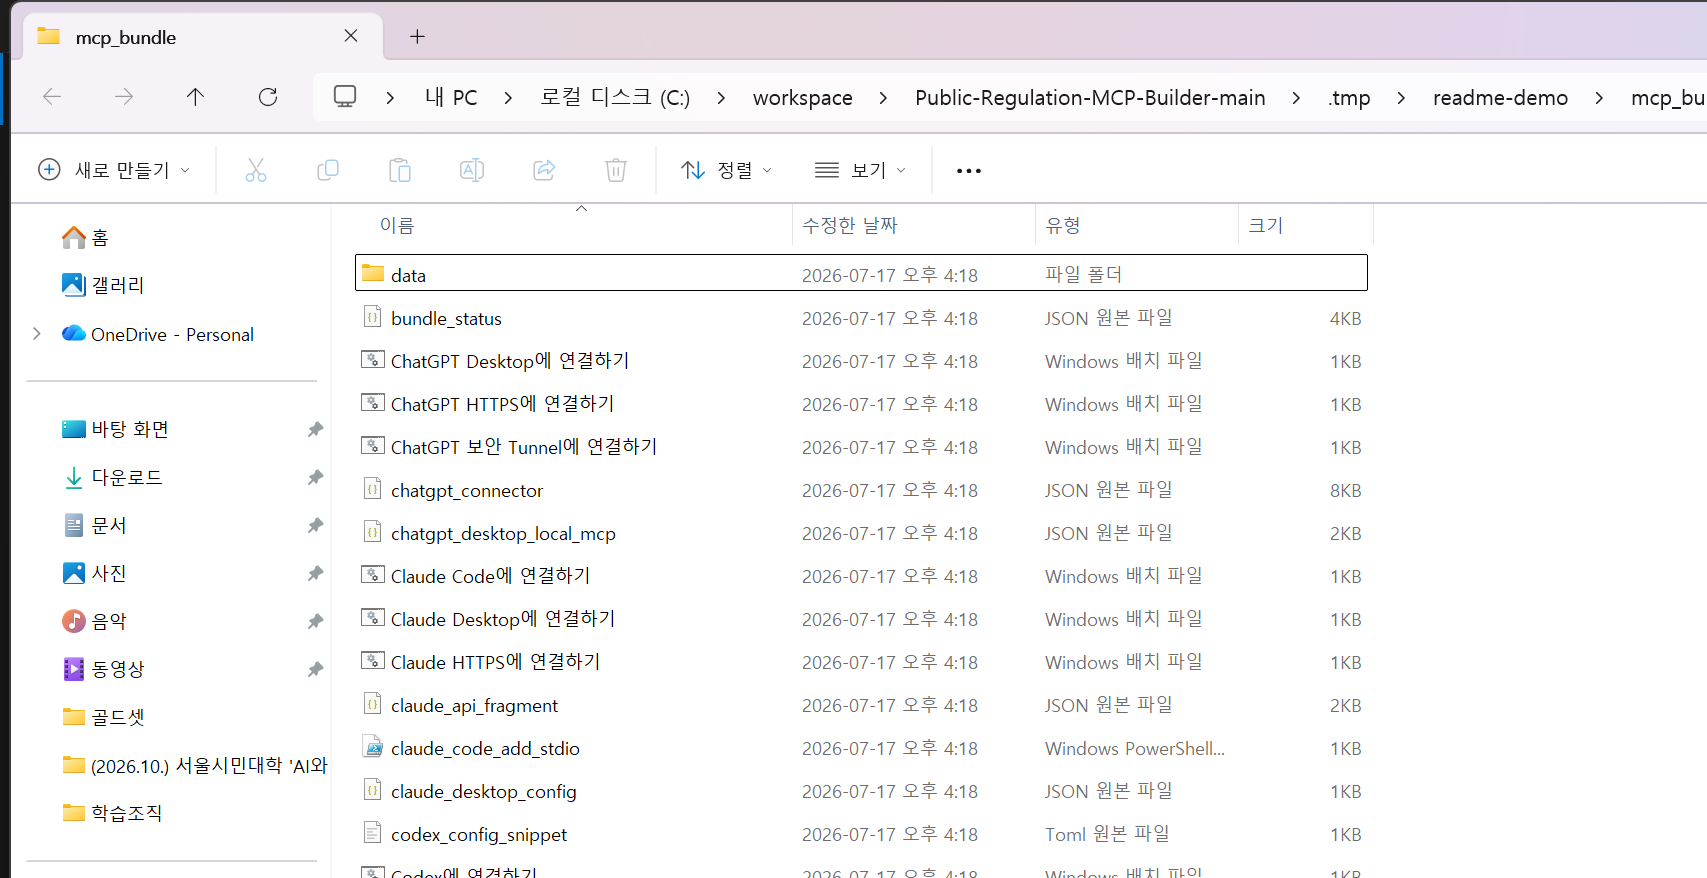Sort by the 이름 (Name) column header
Viewport: 1707px width, 878px height.
(397, 226)
